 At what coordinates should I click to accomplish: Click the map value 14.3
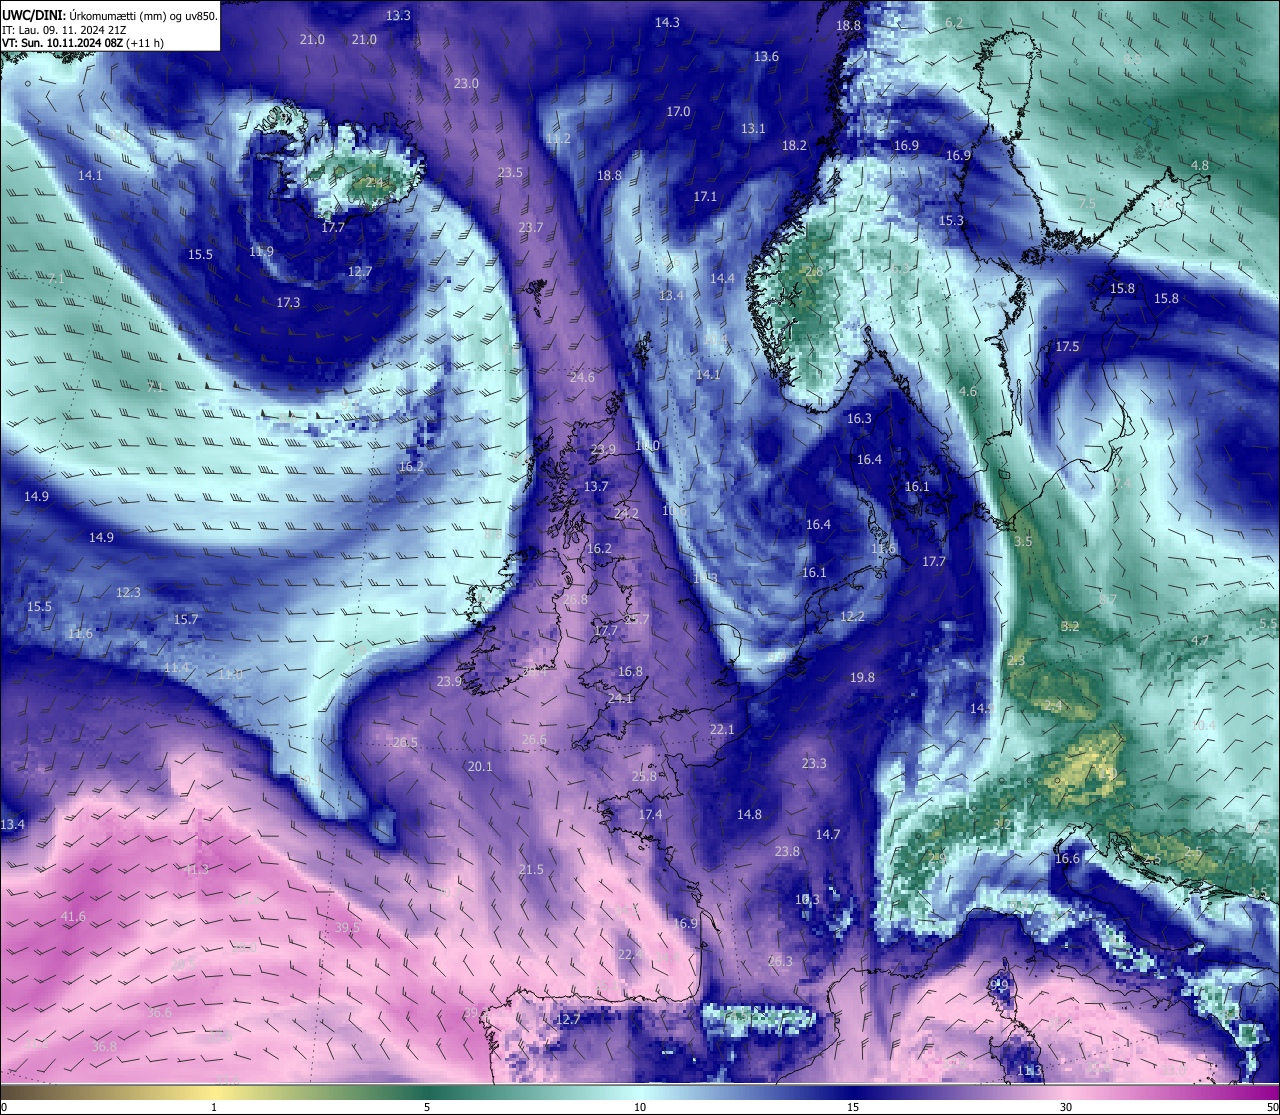tap(667, 23)
